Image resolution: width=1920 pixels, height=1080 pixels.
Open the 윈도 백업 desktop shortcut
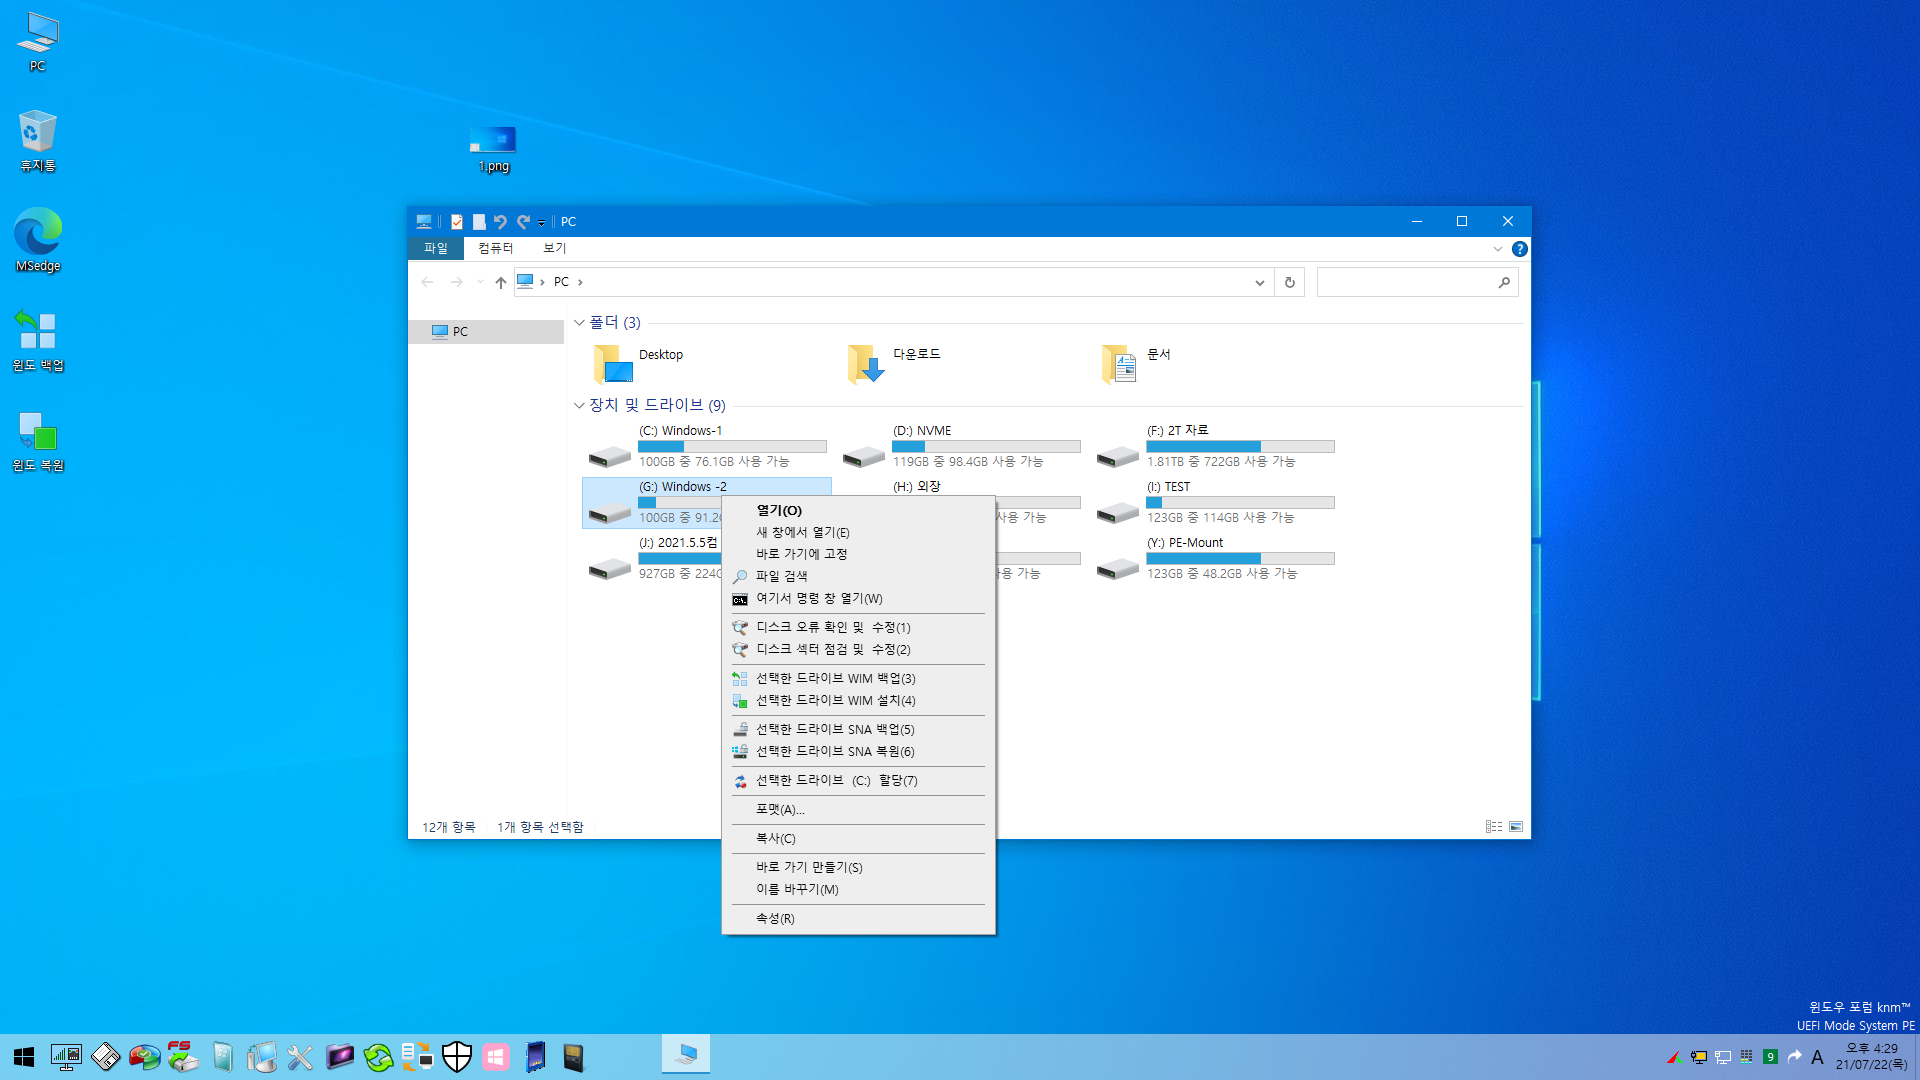(38, 340)
